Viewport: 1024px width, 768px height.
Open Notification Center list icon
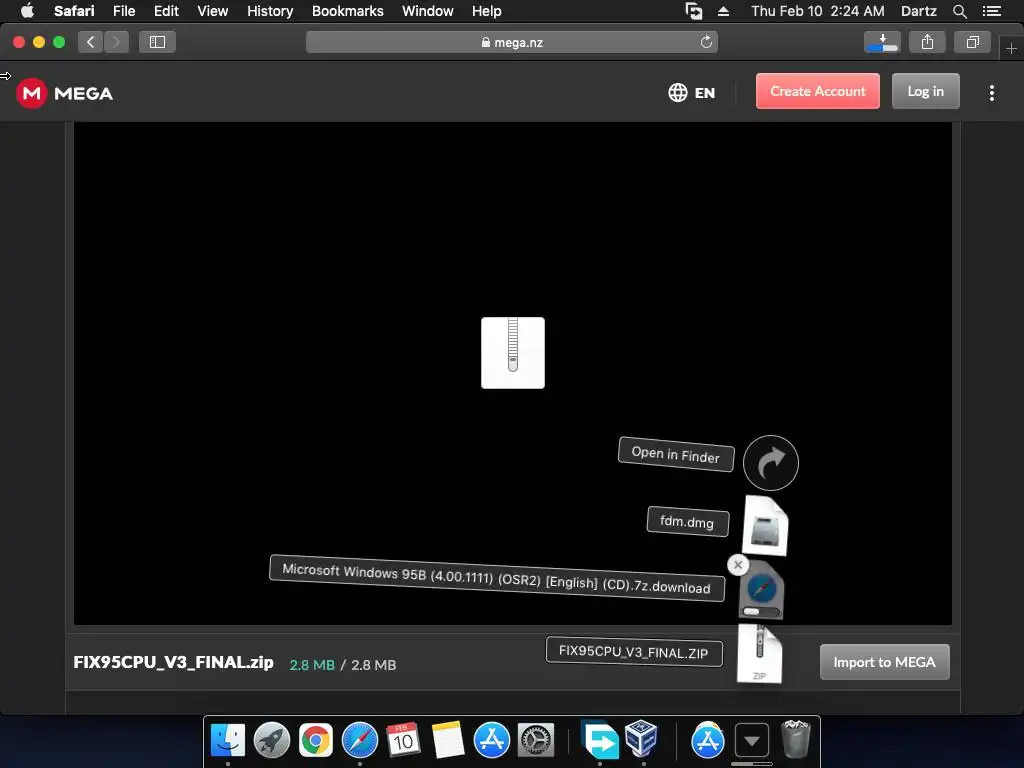[991, 11]
